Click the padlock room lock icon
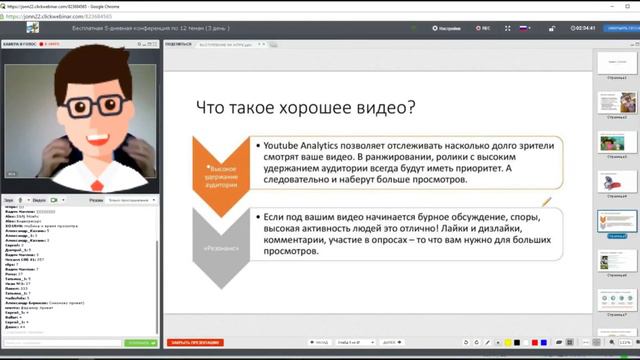The width and height of the screenshot is (640, 360). [552, 29]
